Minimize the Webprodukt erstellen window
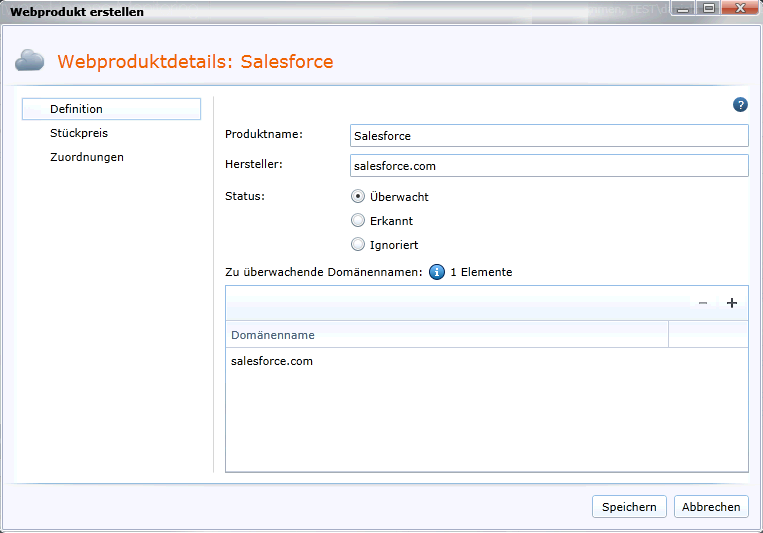The width and height of the screenshot is (763, 533). tap(683, 8)
